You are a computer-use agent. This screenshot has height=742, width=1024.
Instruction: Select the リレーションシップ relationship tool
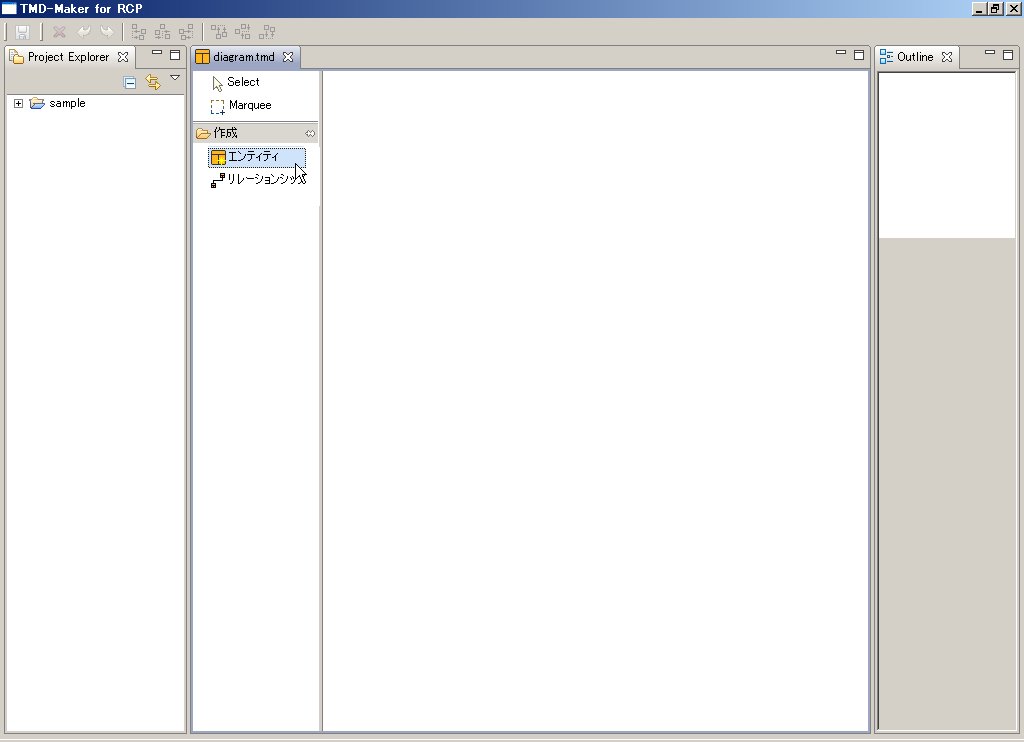[258, 179]
